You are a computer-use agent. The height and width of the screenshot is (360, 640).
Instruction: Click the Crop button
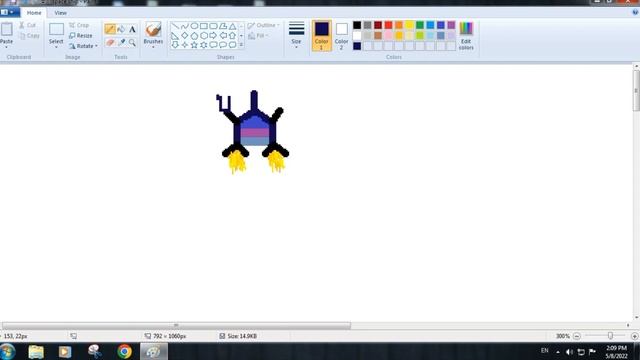(x=79, y=25)
